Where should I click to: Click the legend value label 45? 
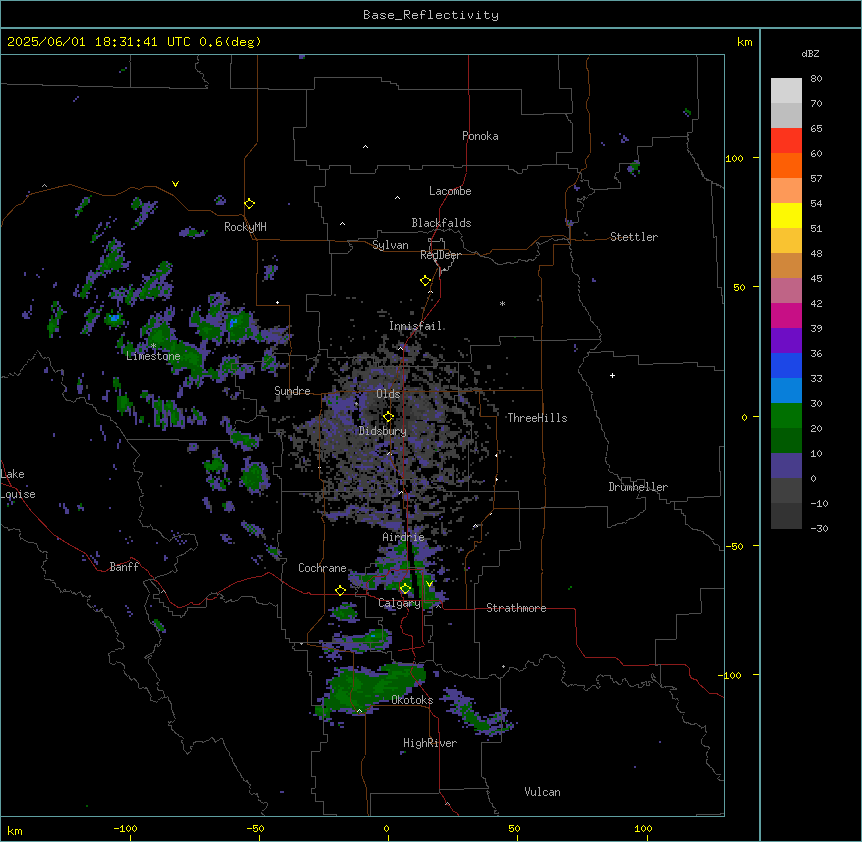pos(816,278)
